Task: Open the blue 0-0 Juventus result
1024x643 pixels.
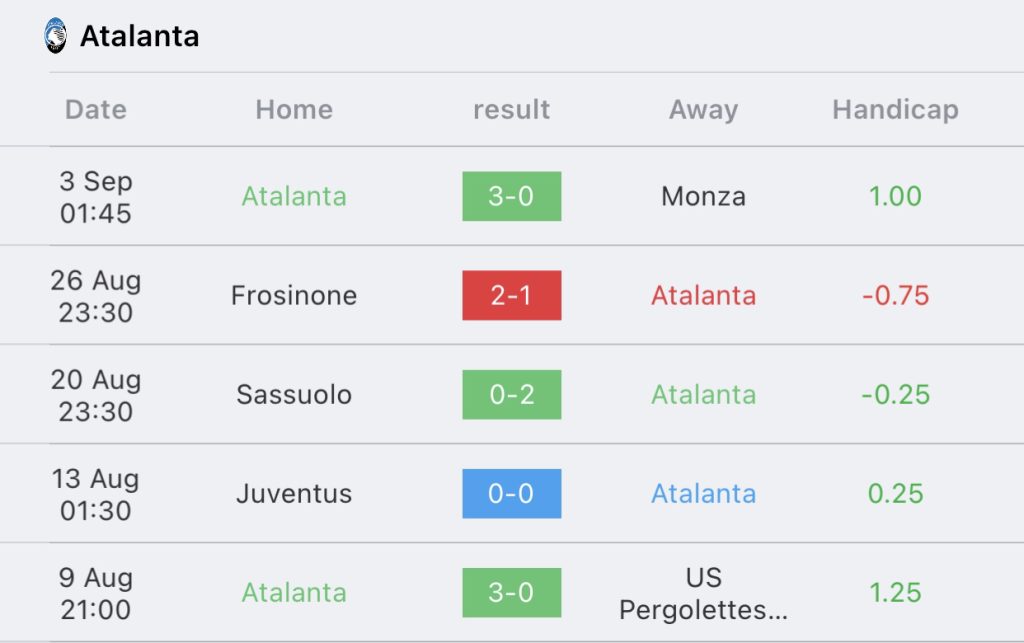Action: 511,494
